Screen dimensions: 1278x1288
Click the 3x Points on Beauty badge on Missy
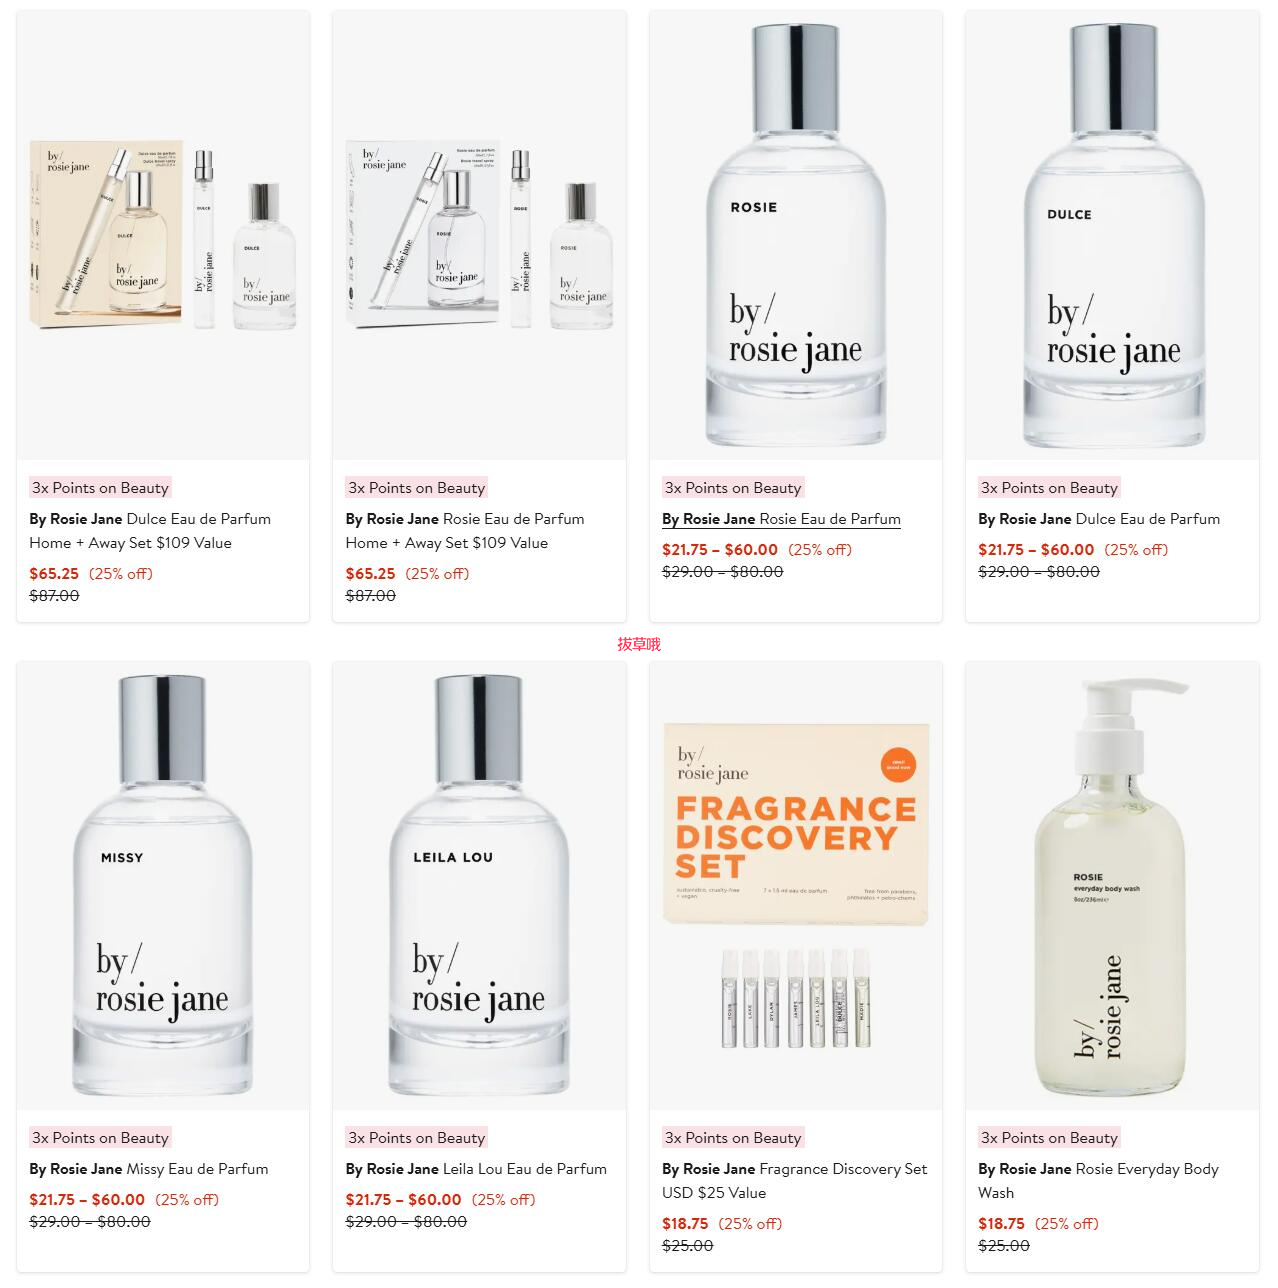(x=100, y=1138)
